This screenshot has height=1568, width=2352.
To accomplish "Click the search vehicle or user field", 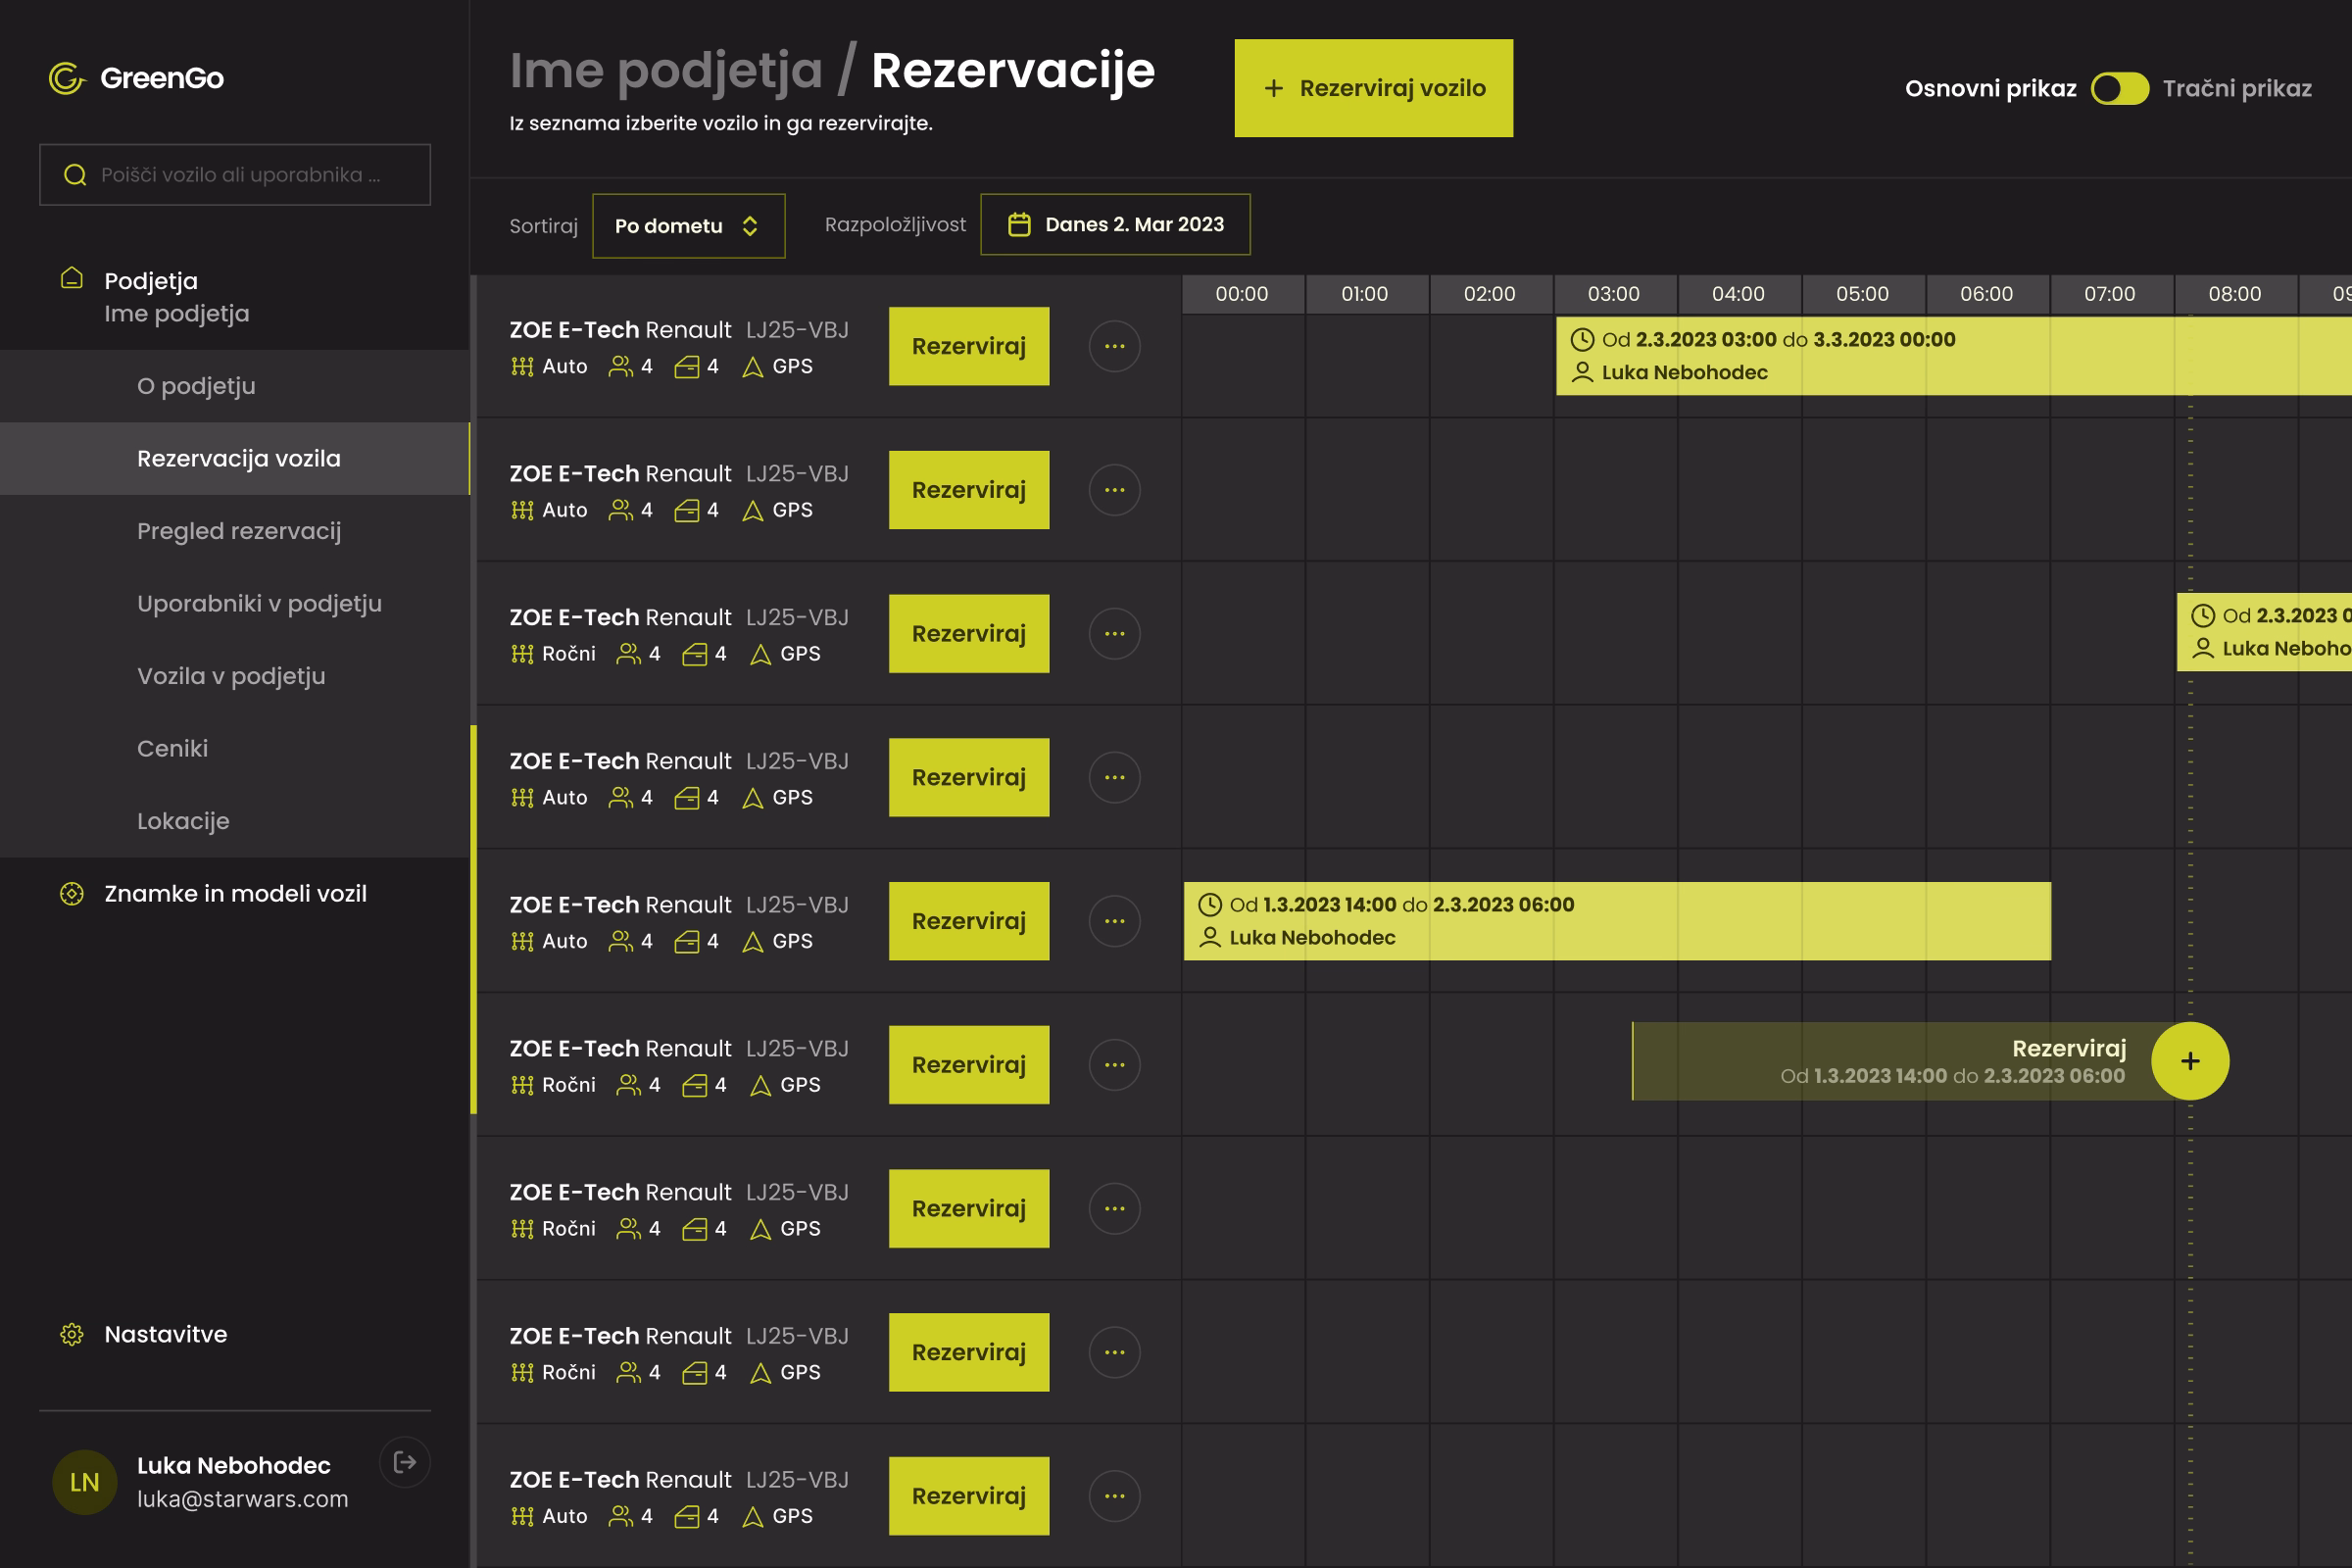I will tap(235, 175).
